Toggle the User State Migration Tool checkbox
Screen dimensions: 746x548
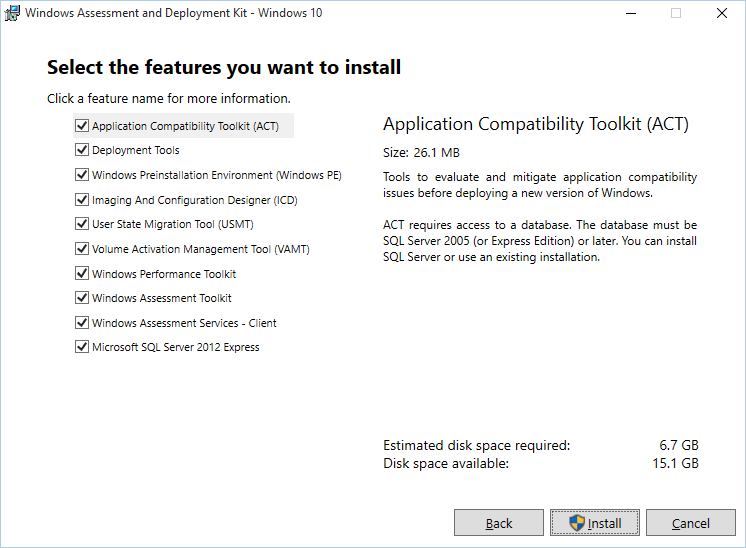pos(82,224)
